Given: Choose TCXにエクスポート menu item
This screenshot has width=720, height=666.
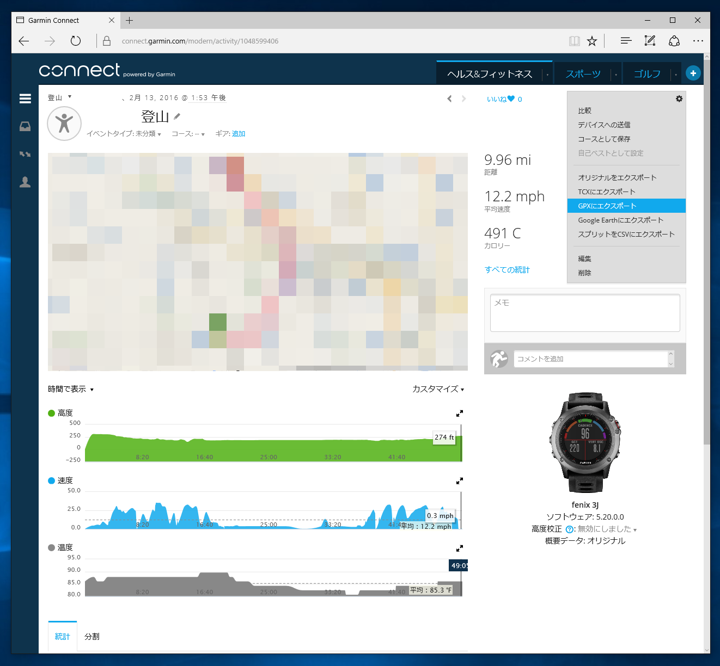Looking at the screenshot, I should (x=626, y=192).
